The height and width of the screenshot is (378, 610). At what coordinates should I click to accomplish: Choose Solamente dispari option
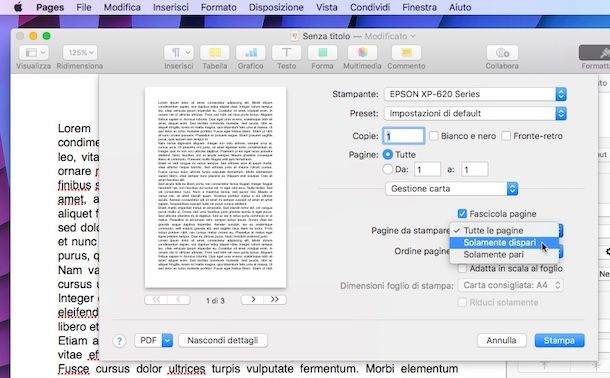[x=504, y=243]
